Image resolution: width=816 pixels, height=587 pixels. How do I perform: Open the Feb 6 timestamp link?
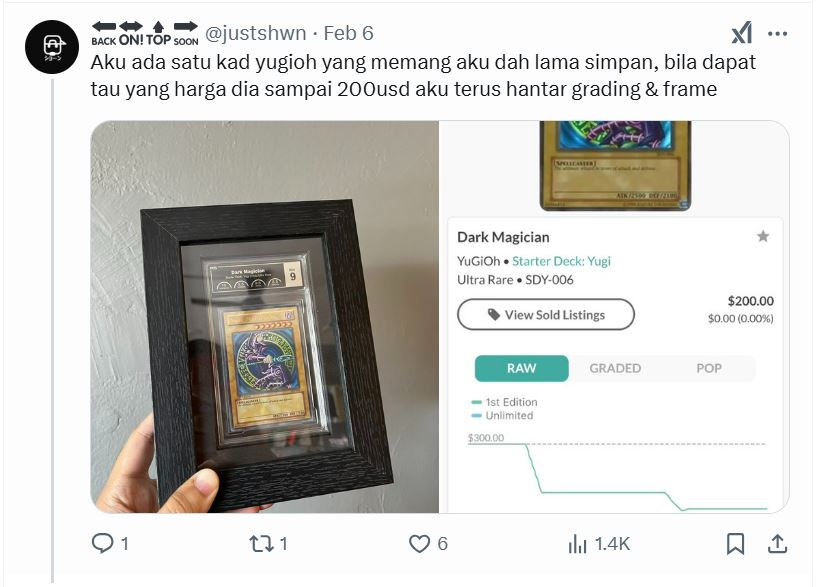tap(349, 33)
